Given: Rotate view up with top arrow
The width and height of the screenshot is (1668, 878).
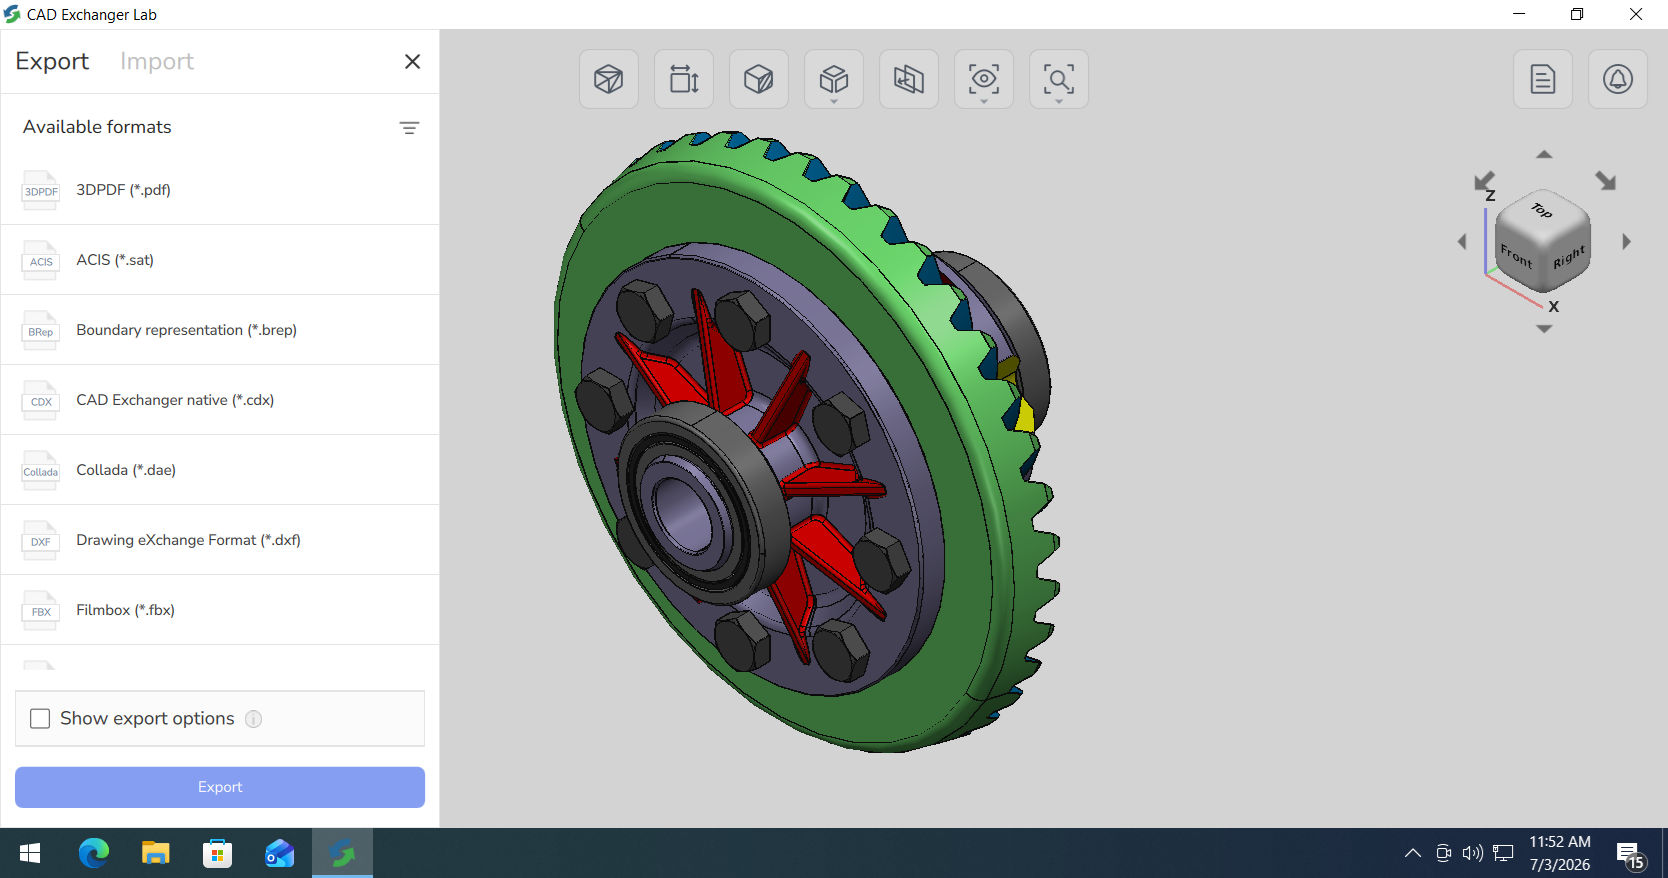Looking at the screenshot, I should tap(1544, 154).
